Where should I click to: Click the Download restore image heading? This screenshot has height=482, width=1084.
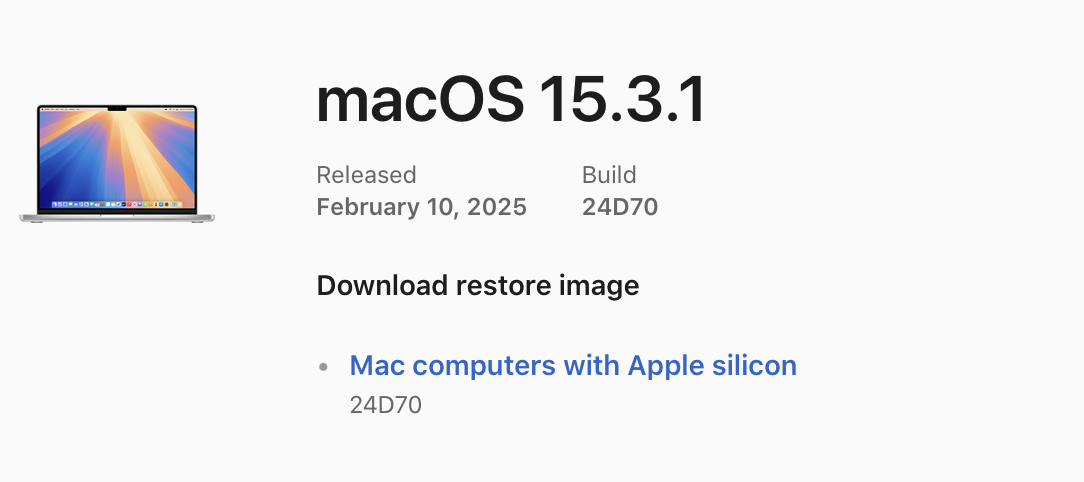pyautogui.click(x=478, y=286)
